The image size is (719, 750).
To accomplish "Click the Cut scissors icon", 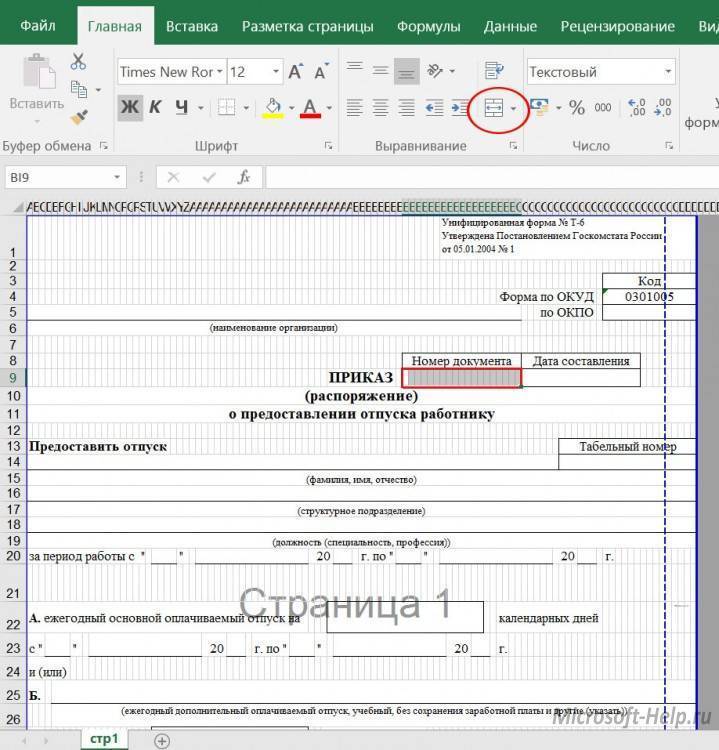I will tap(79, 62).
